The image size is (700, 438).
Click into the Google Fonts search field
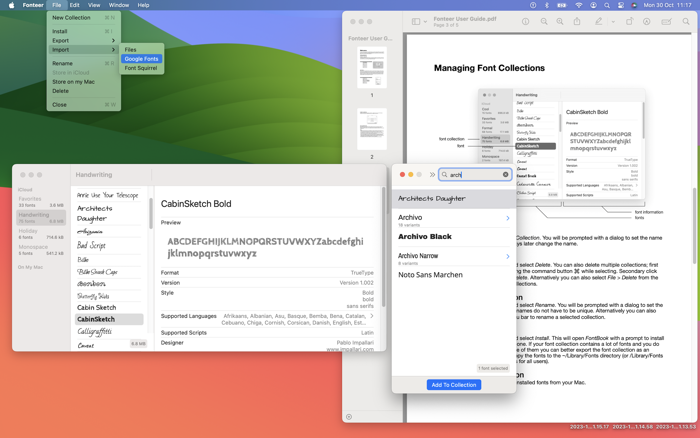pyautogui.click(x=475, y=175)
